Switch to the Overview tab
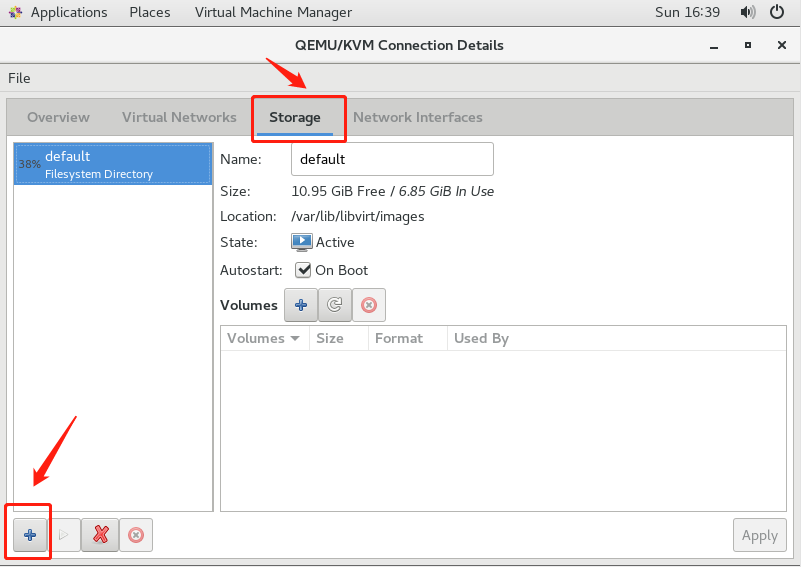 [58, 118]
